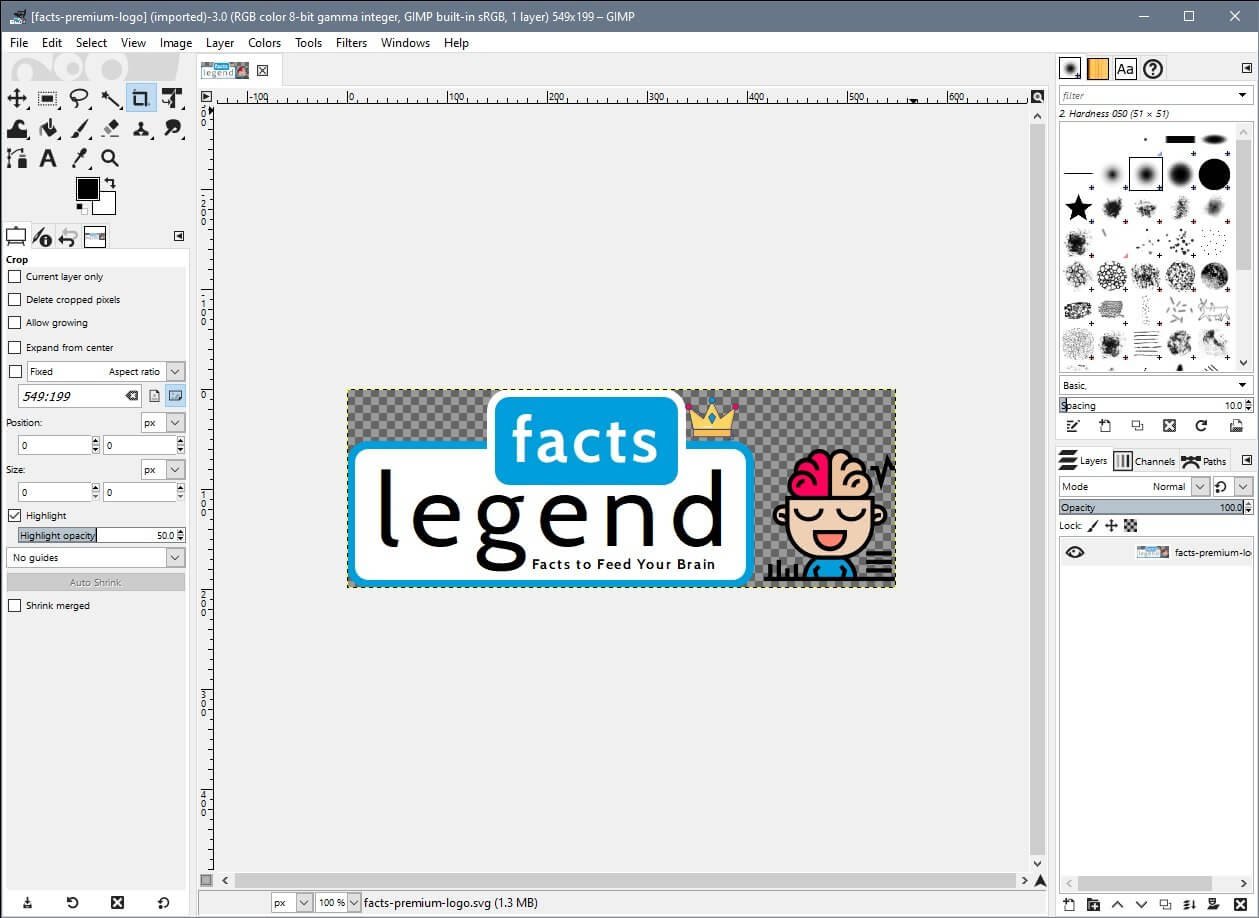Pick the Color Picker eyedropper tool
The height and width of the screenshot is (918, 1259).
pos(79,158)
